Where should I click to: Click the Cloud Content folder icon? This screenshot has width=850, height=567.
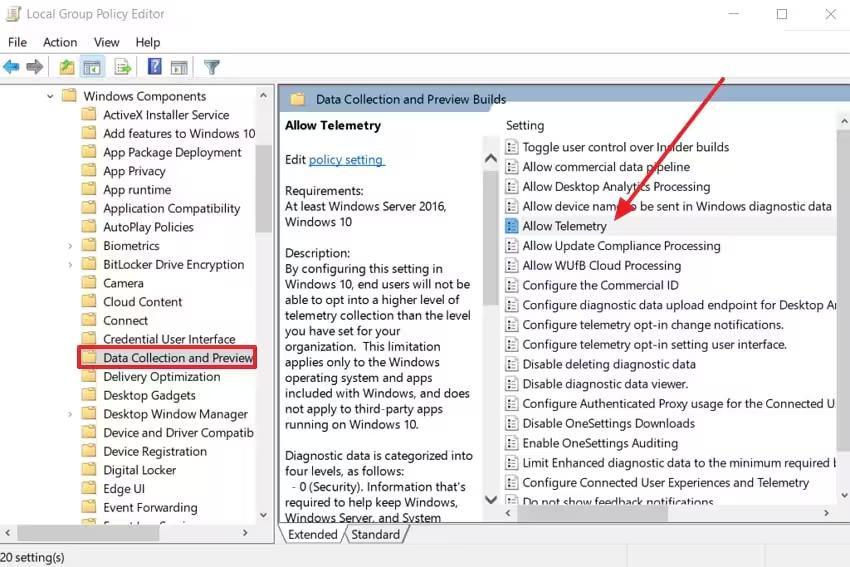coord(88,301)
